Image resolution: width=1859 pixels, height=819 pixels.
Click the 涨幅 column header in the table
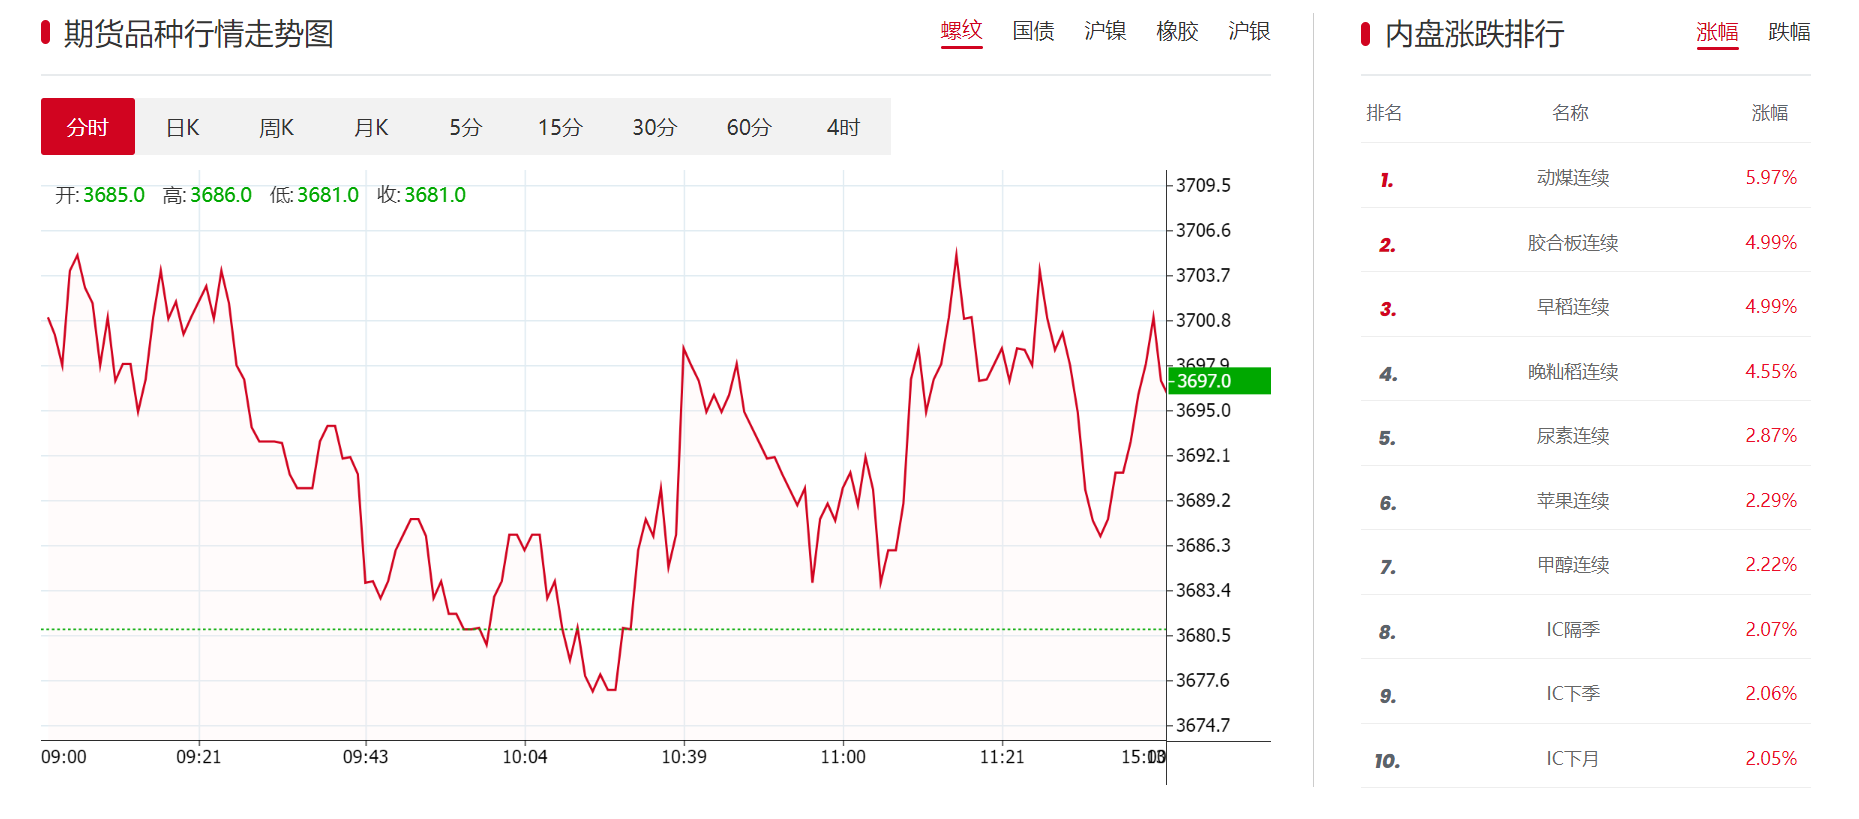click(1770, 113)
